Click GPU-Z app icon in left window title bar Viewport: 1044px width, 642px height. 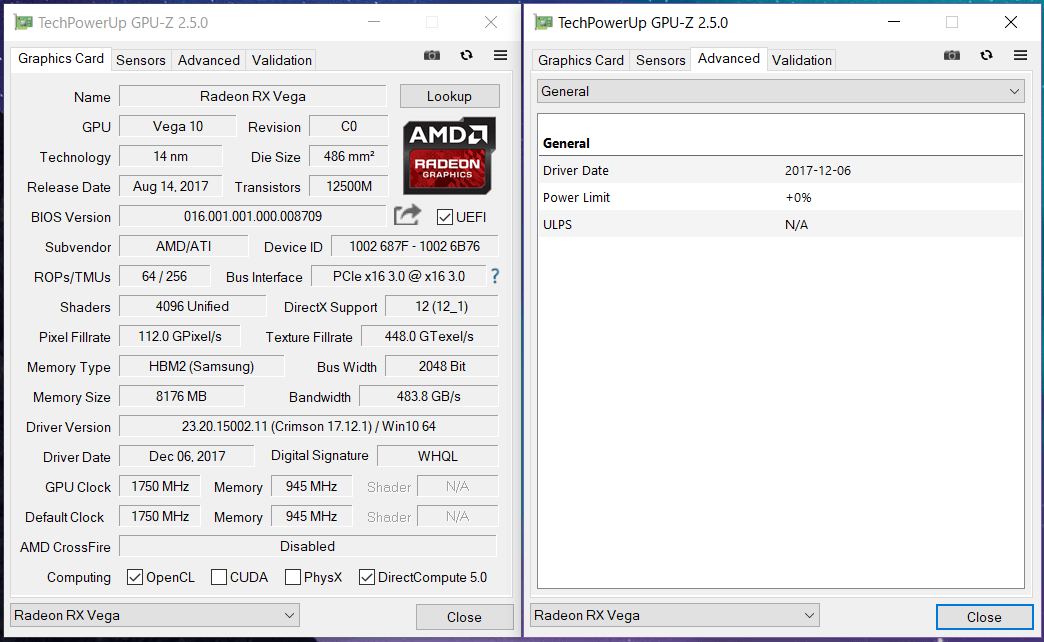(24, 23)
